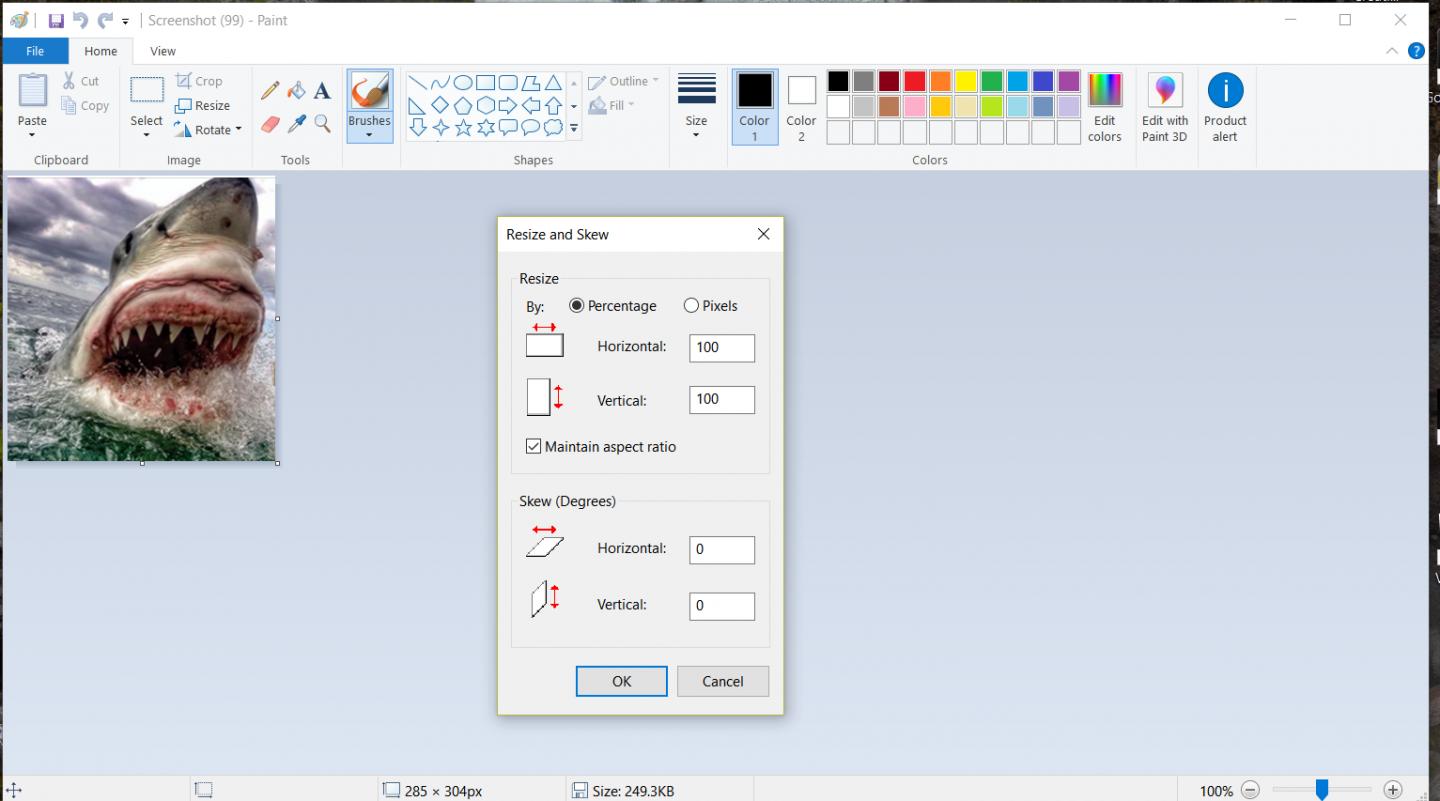
Task: Select the Fill with color bucket tool
Action: point(296,91)
